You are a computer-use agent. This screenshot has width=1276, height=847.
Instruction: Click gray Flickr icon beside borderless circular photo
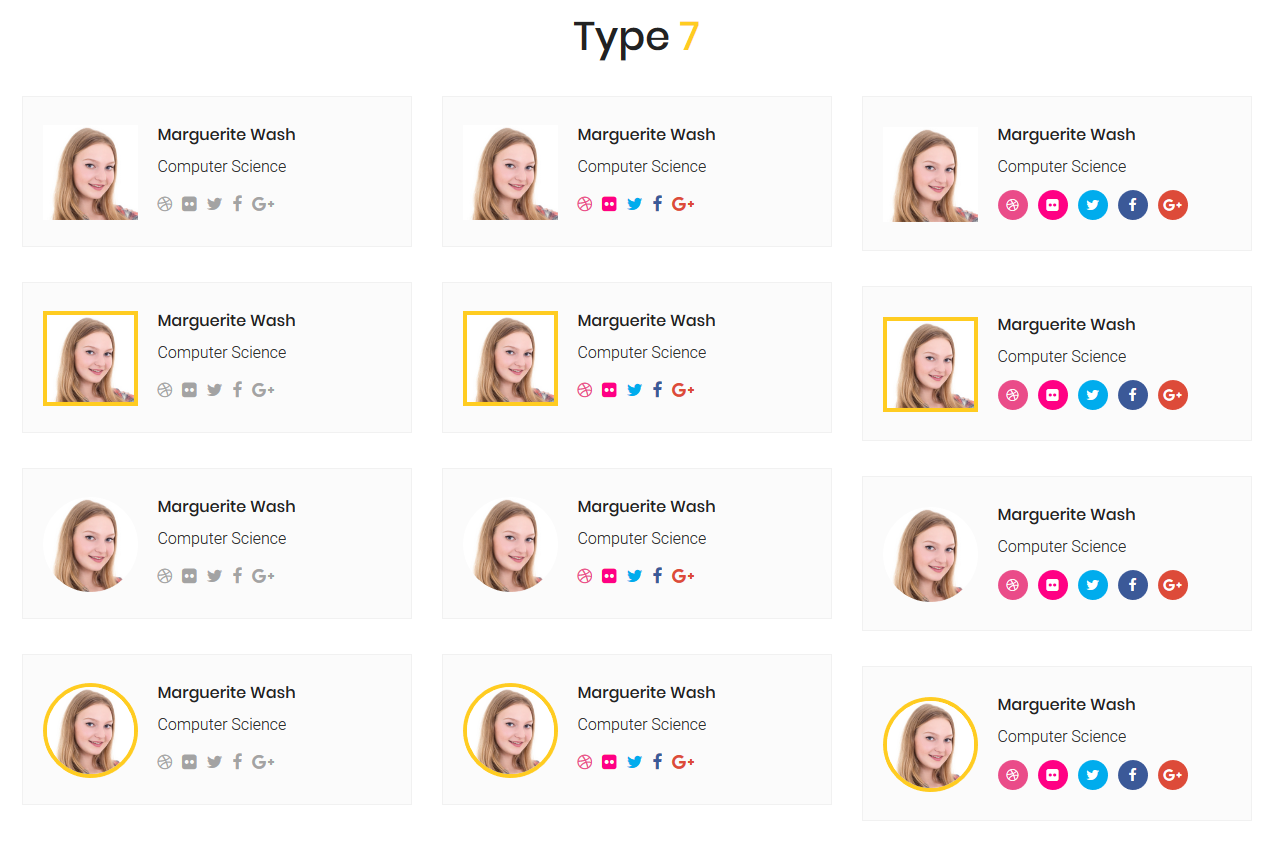pos(189,576)
